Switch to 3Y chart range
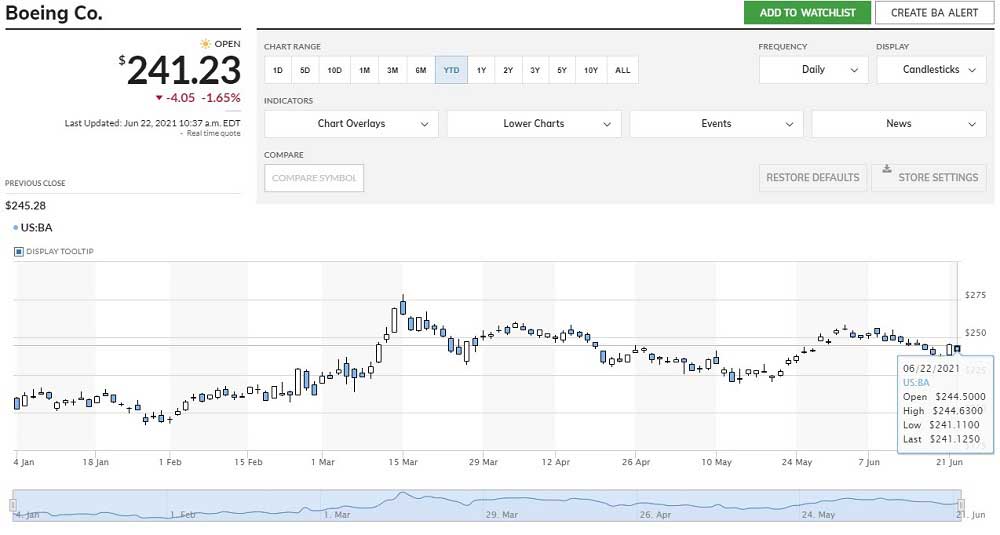Image resolution: width=1000 pixels, height=535 pixels. 534,70
